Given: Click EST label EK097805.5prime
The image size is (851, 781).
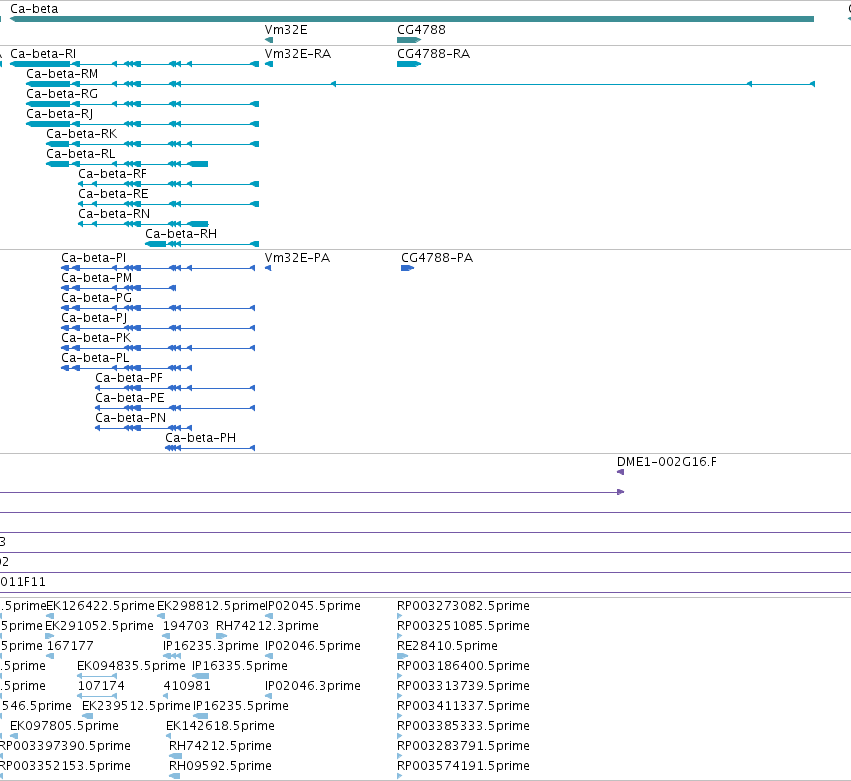Looking at the screenshot, I should (64, 726).
